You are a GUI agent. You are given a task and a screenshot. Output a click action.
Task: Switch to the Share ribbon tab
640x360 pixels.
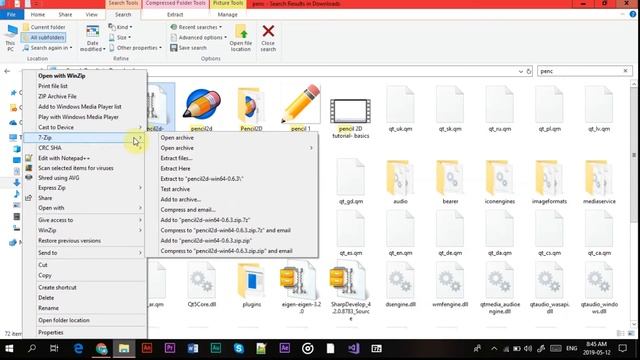click(65, 14)
